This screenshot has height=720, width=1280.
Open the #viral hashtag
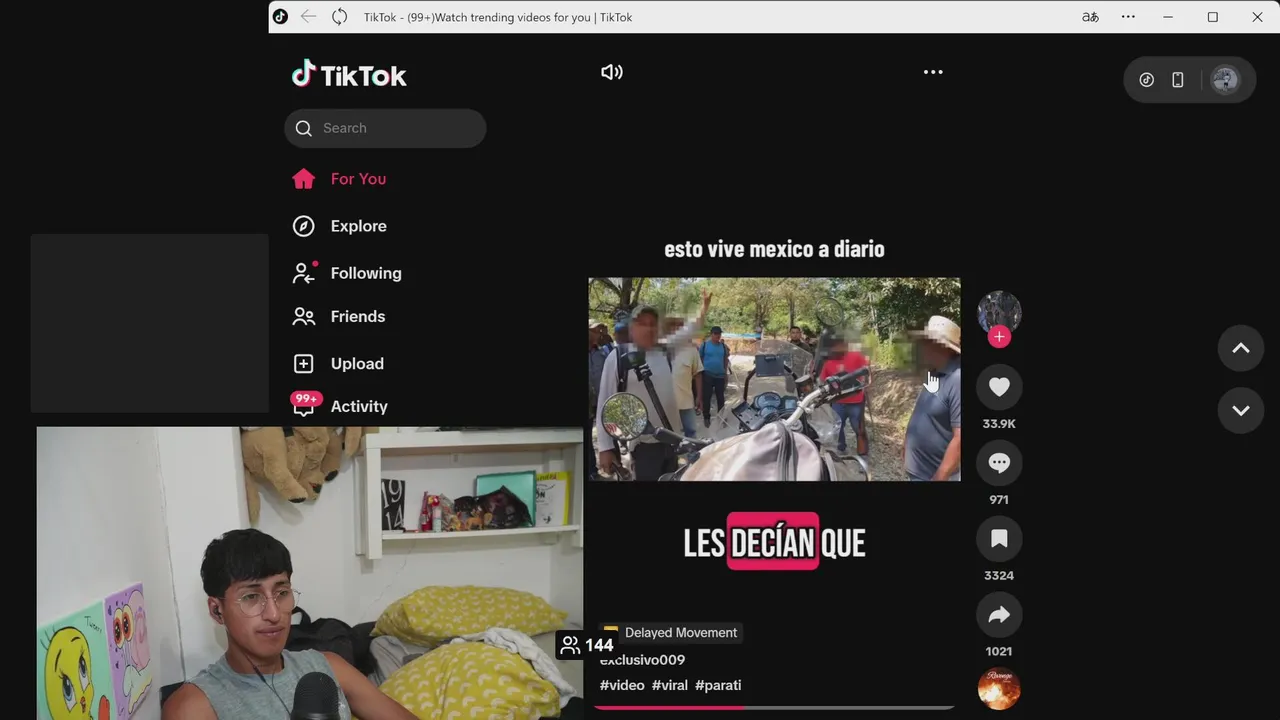tap(670, 685)
